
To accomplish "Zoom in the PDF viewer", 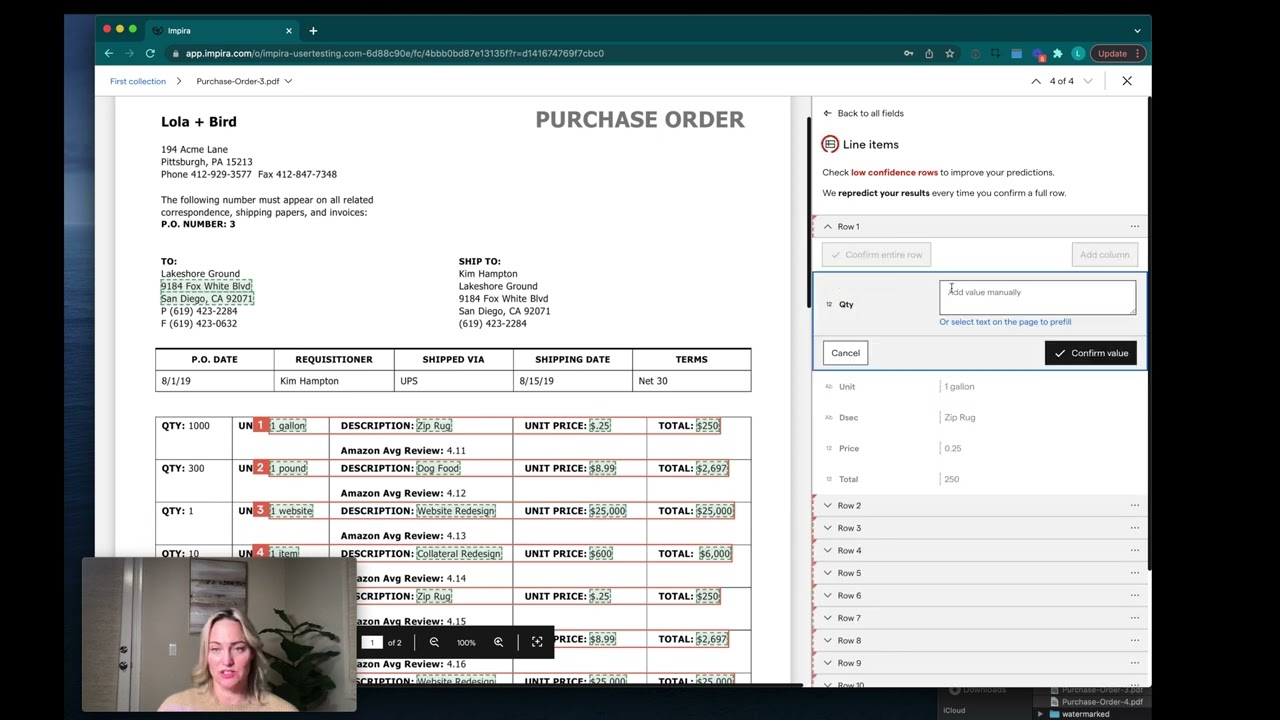I will click(x=498, y=642).
